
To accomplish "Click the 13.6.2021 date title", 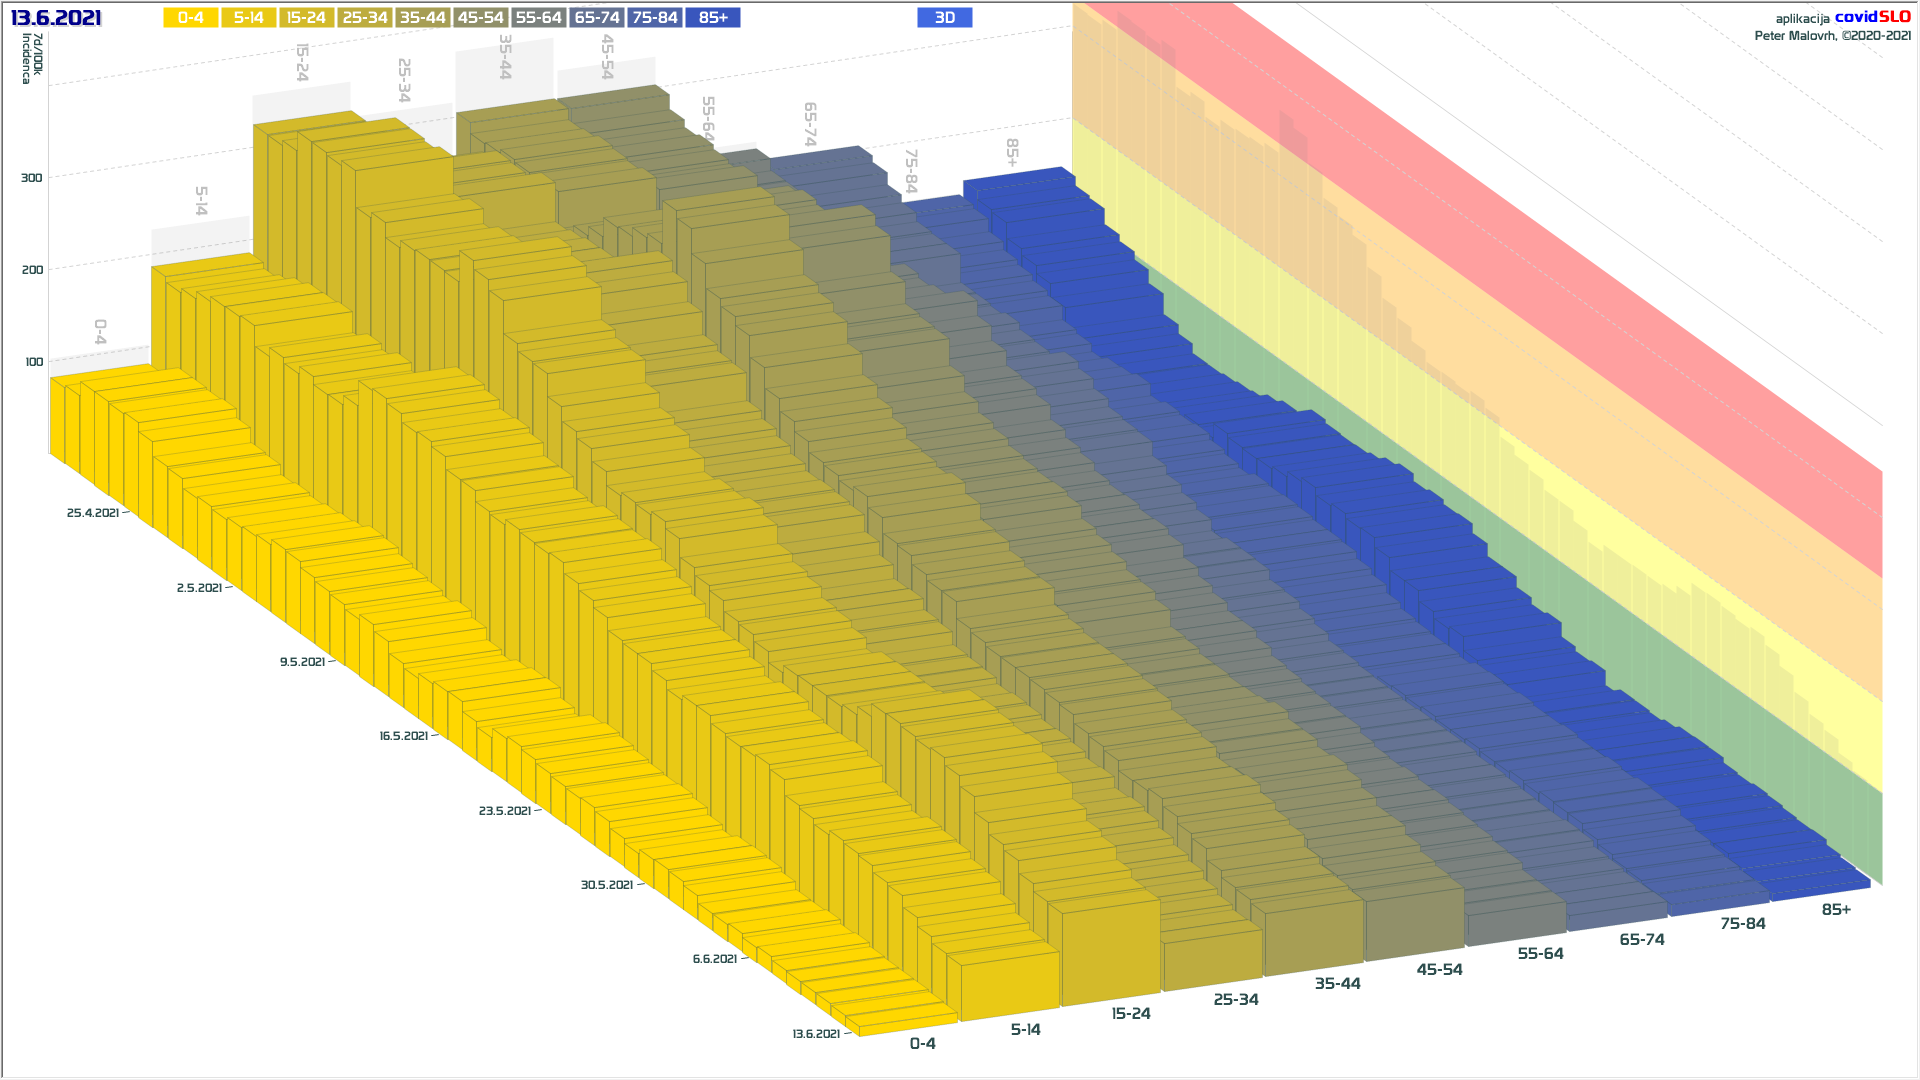I will click(x=56, y=18).
